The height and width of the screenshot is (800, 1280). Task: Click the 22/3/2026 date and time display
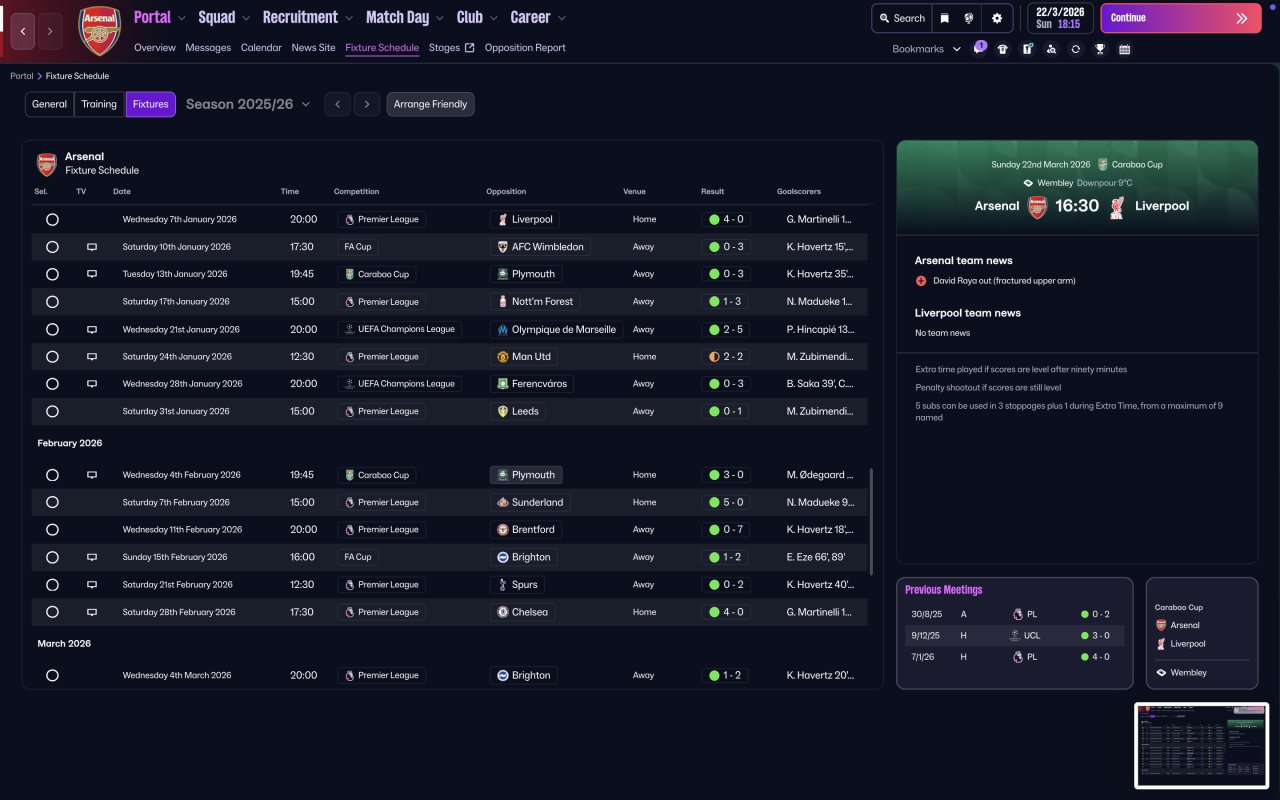(x=1059, y=18)
